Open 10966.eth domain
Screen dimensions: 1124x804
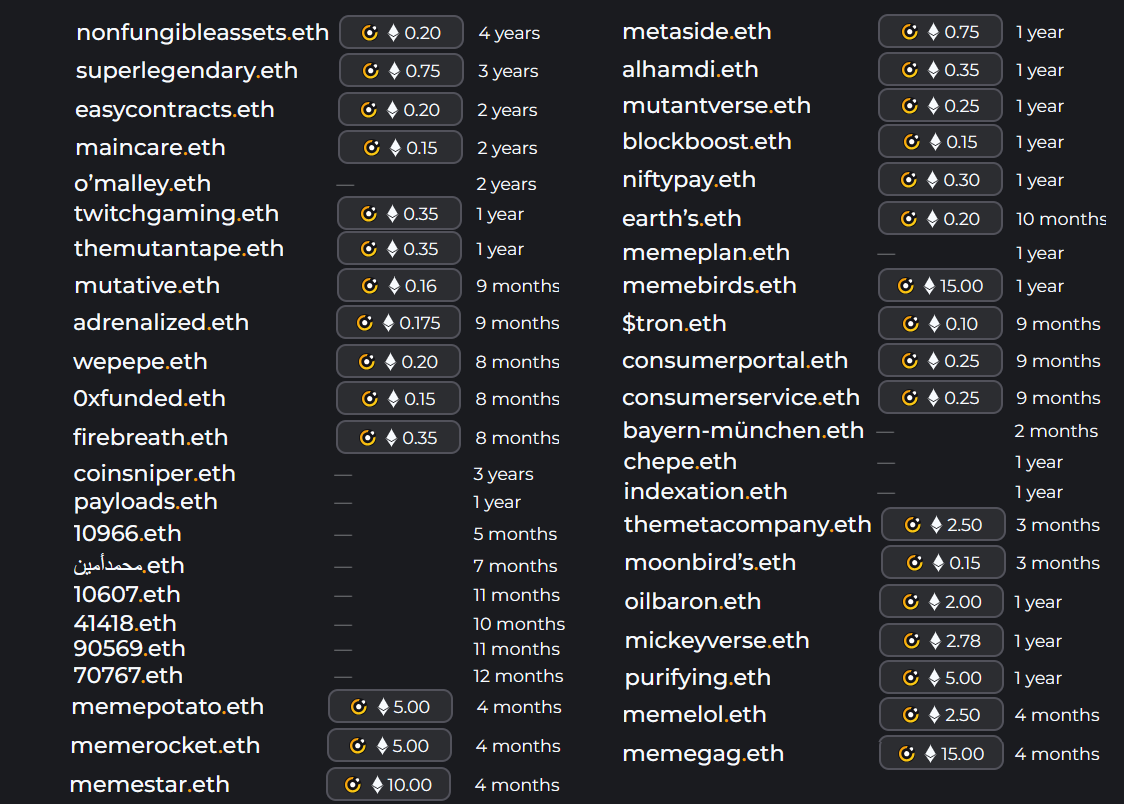pos(127,534)
